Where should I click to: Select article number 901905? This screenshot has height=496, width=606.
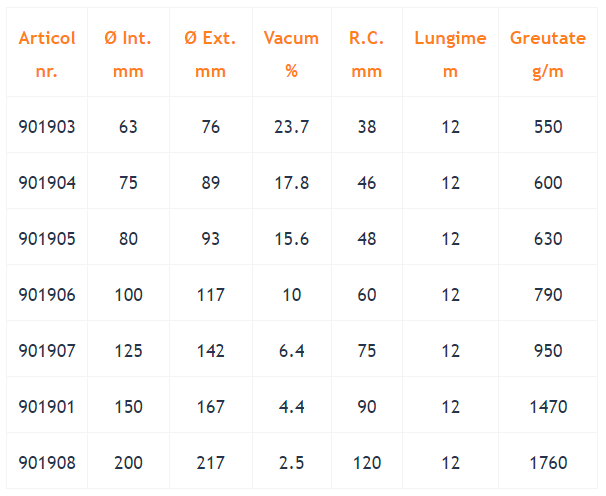[x=47, y=239]
